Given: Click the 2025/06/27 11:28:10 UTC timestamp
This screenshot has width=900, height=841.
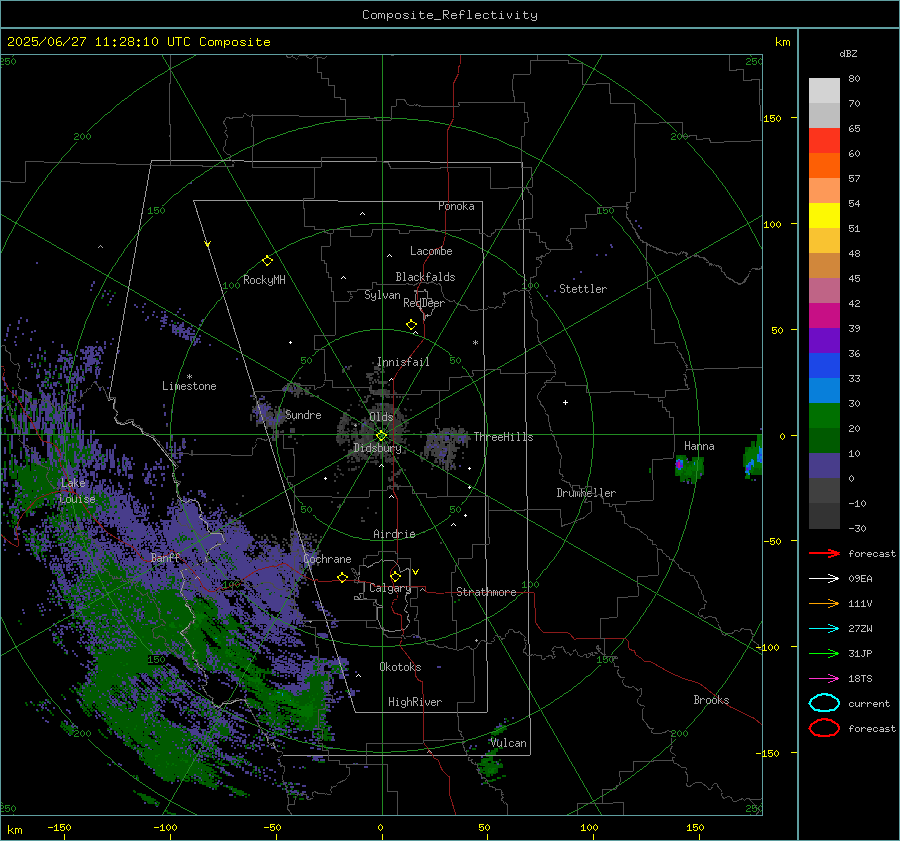Looking at the screenshot, I should click(x=138, y=42).
